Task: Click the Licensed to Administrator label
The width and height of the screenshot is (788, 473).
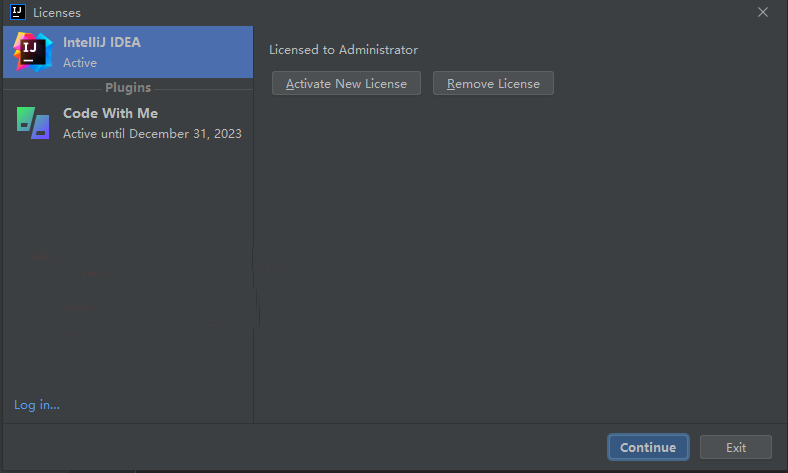Action: point(343,50)
